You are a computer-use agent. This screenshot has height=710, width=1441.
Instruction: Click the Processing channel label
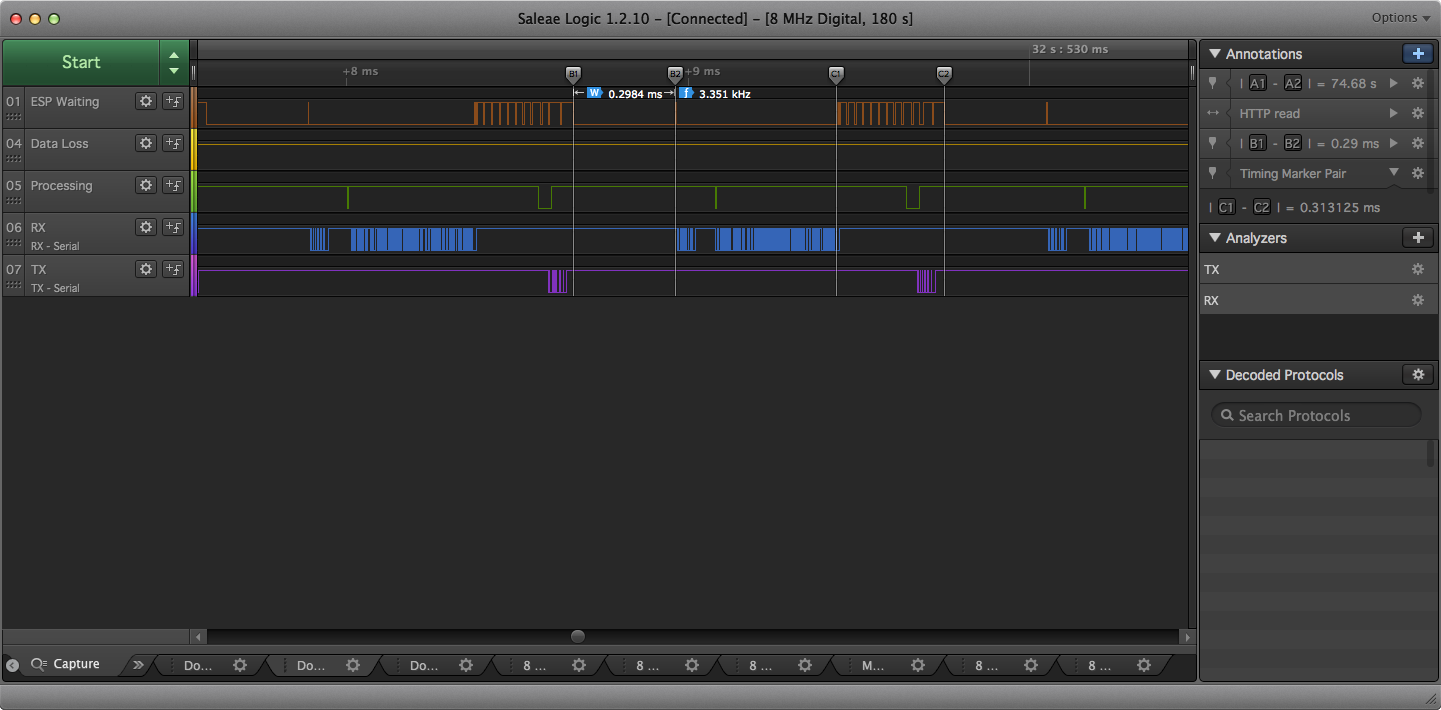(x=61, y=186)
